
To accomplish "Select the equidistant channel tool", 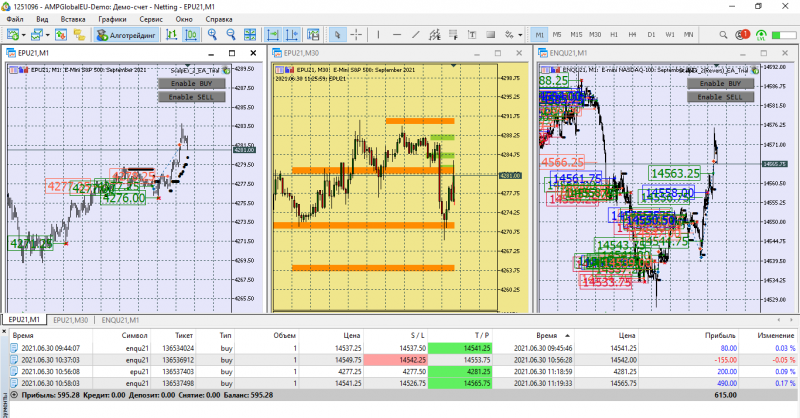I will (x=435, y=35).
